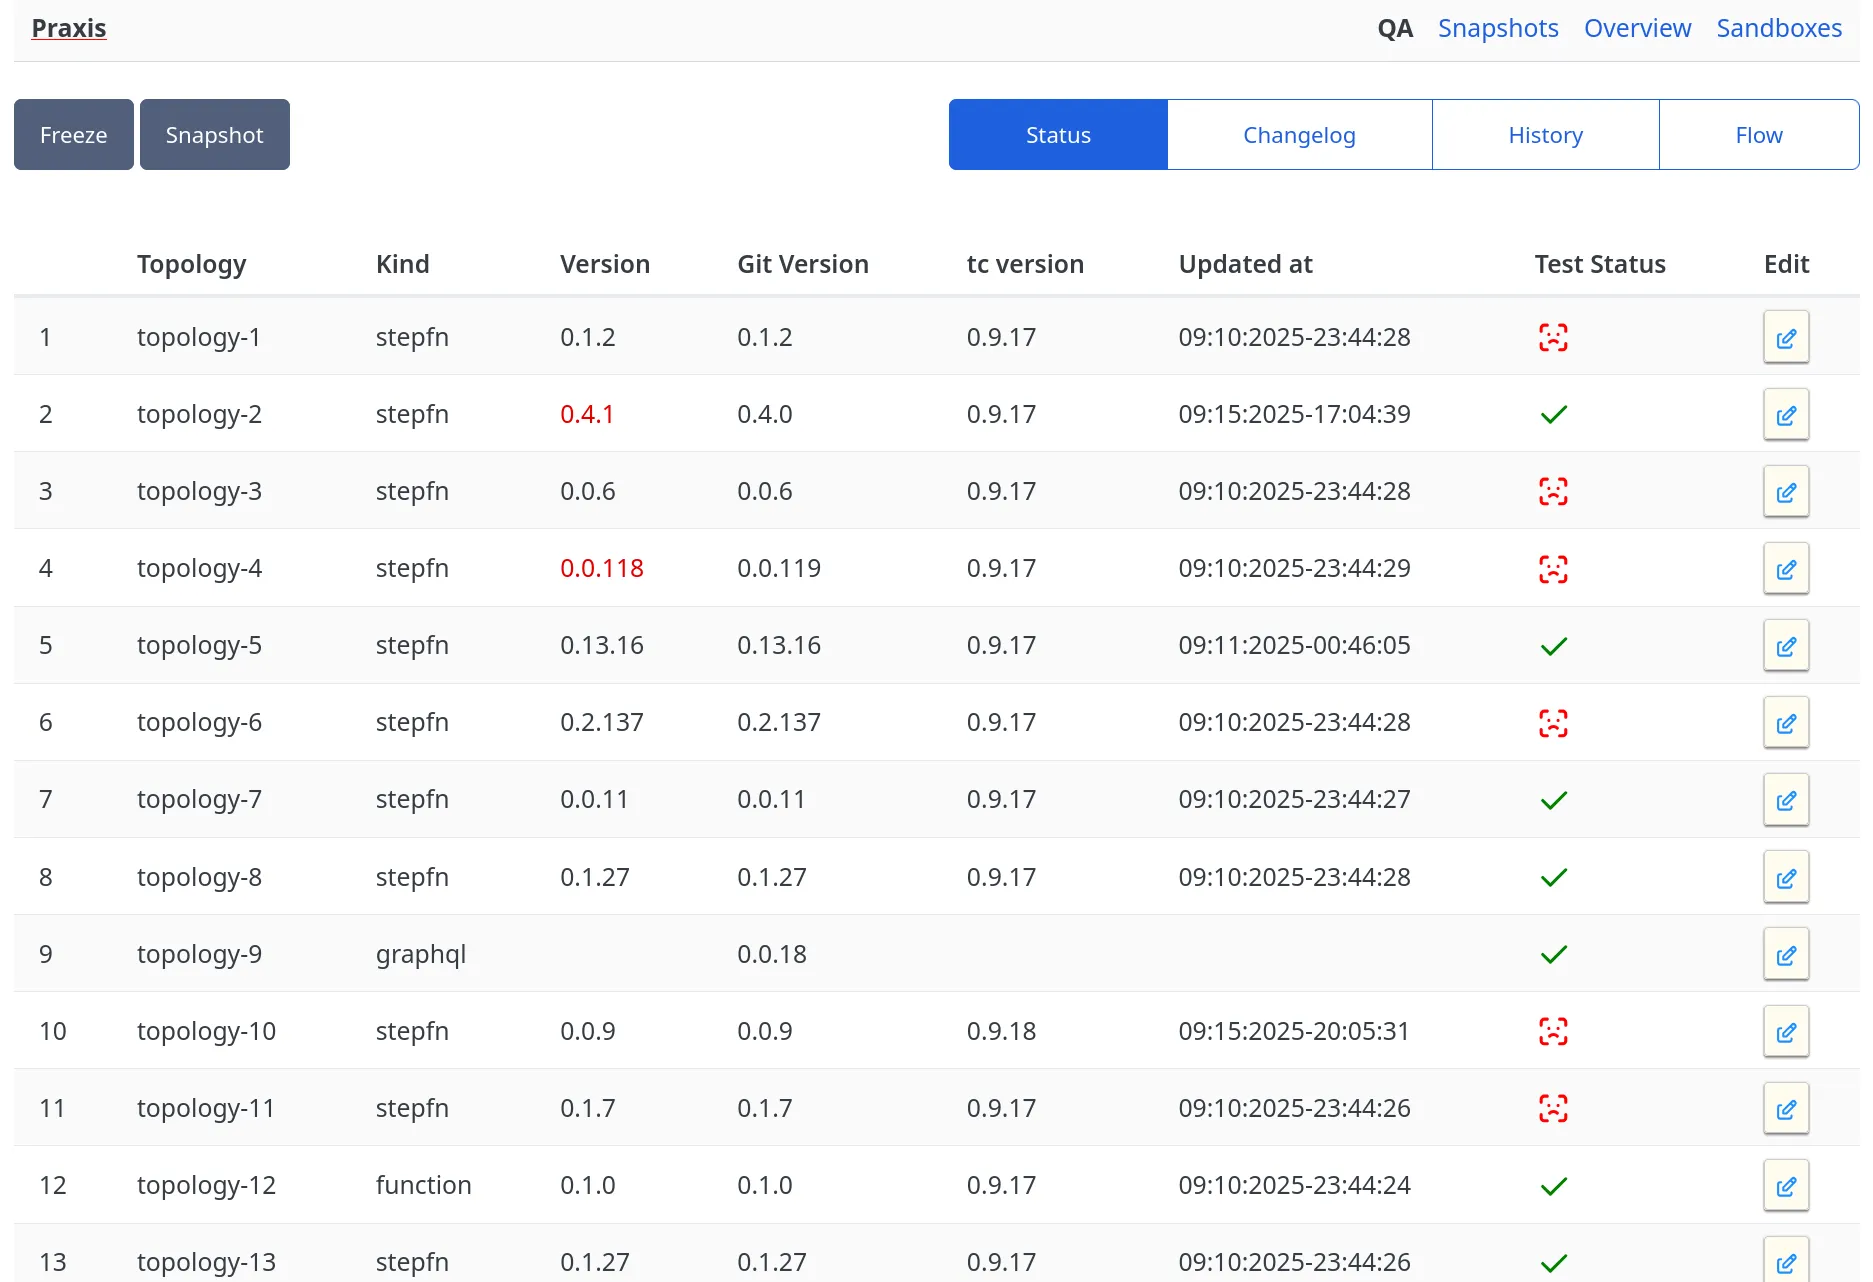The height and width of the screenshot is (1282, 1873).
Task: Click failed test icon for topology-10
Action: pyautogui.click(x=1552, y=1032)
